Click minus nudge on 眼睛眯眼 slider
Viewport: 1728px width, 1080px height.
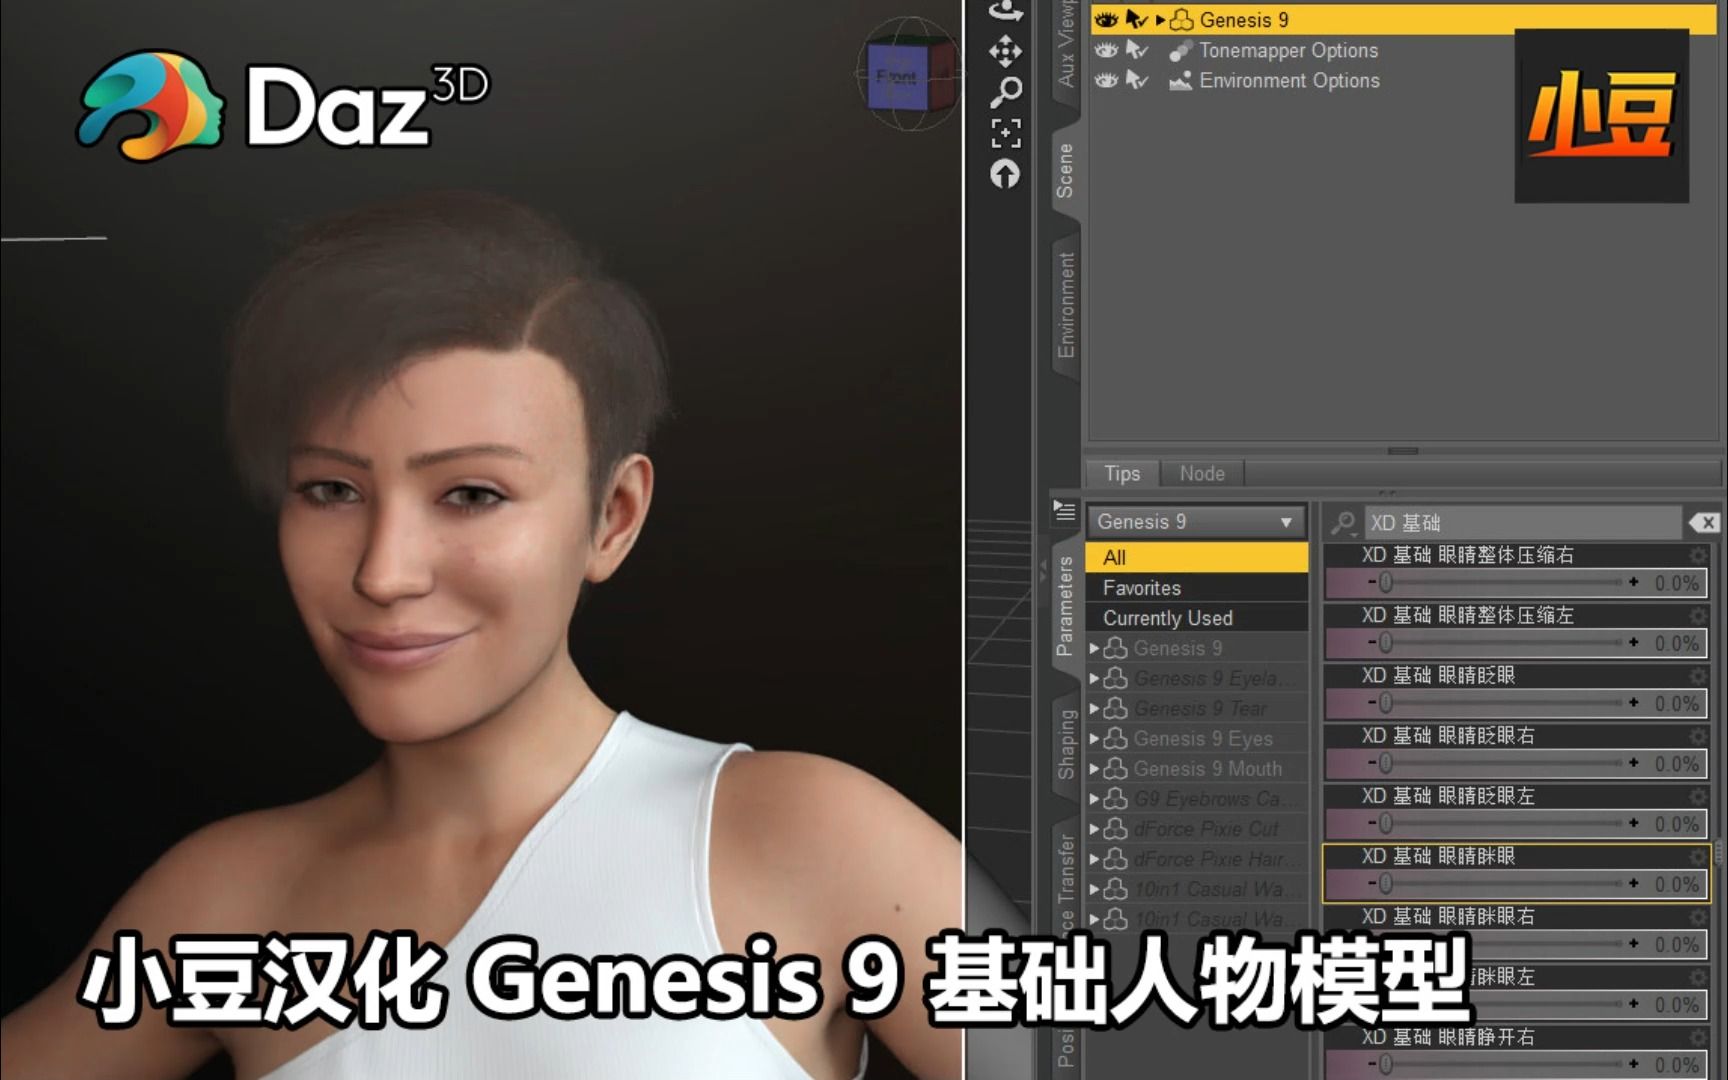[x=1372, y=884]
